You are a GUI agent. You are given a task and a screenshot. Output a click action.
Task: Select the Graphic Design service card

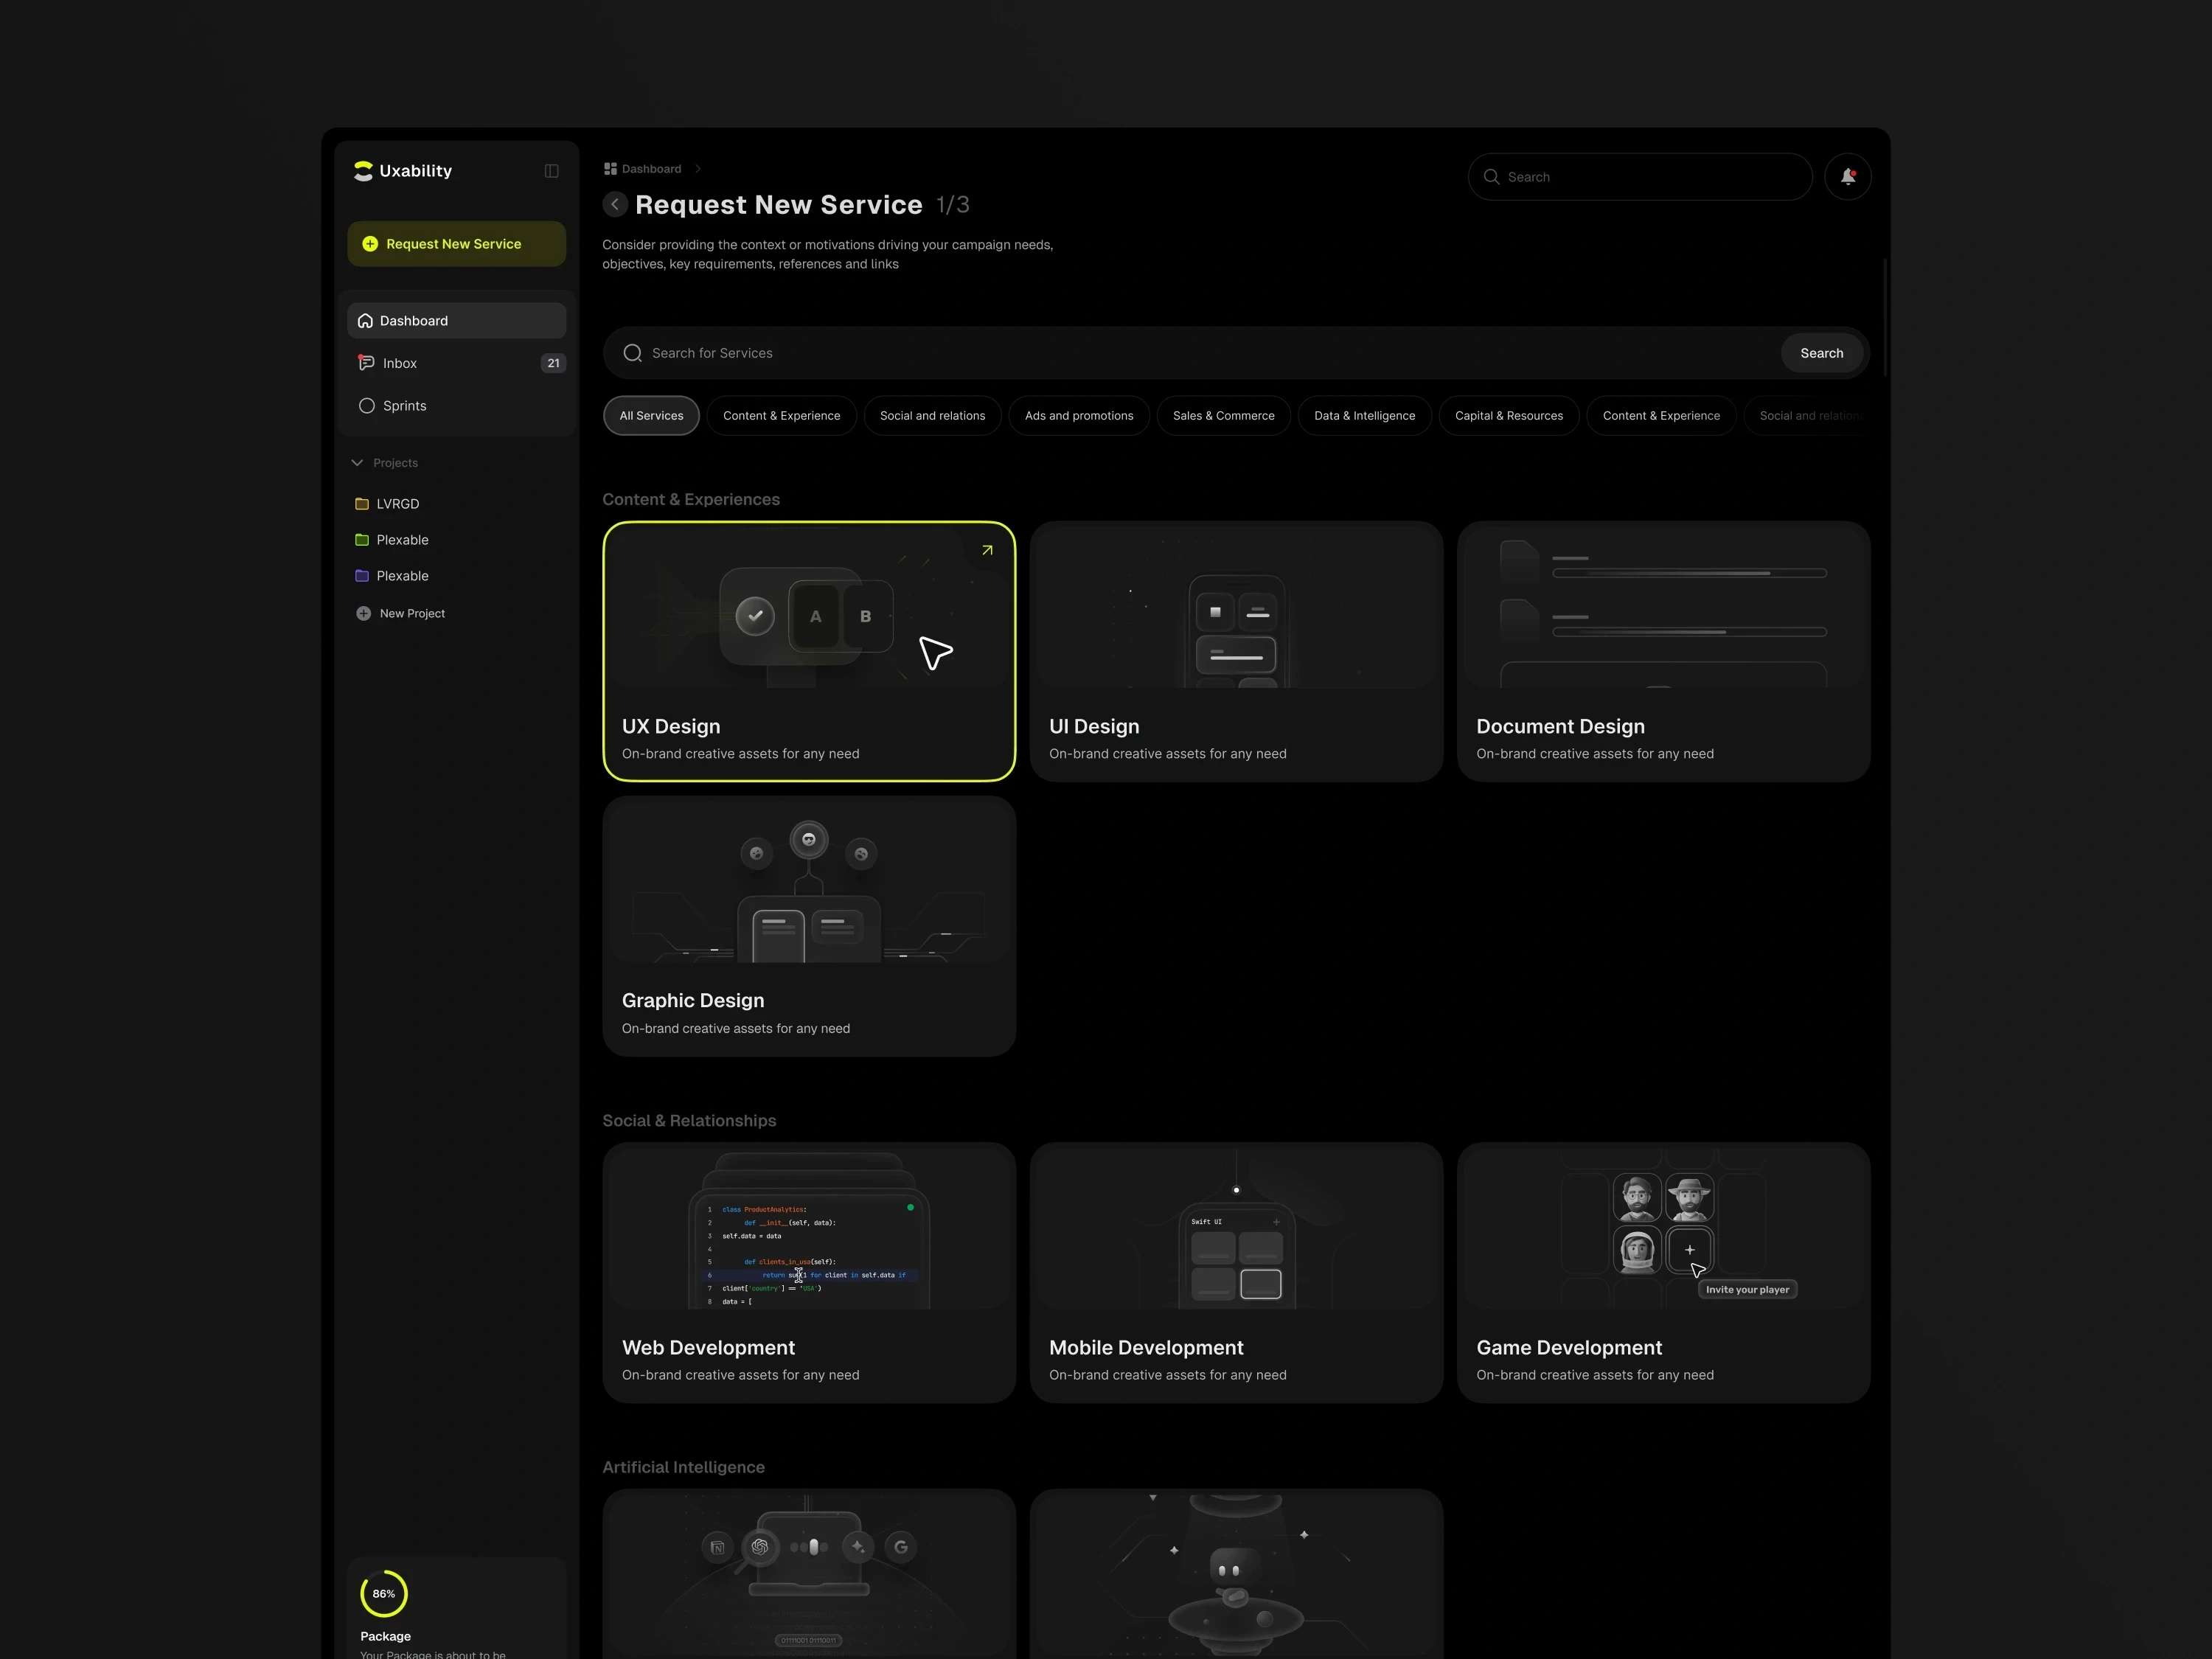(x=809, y=926)
